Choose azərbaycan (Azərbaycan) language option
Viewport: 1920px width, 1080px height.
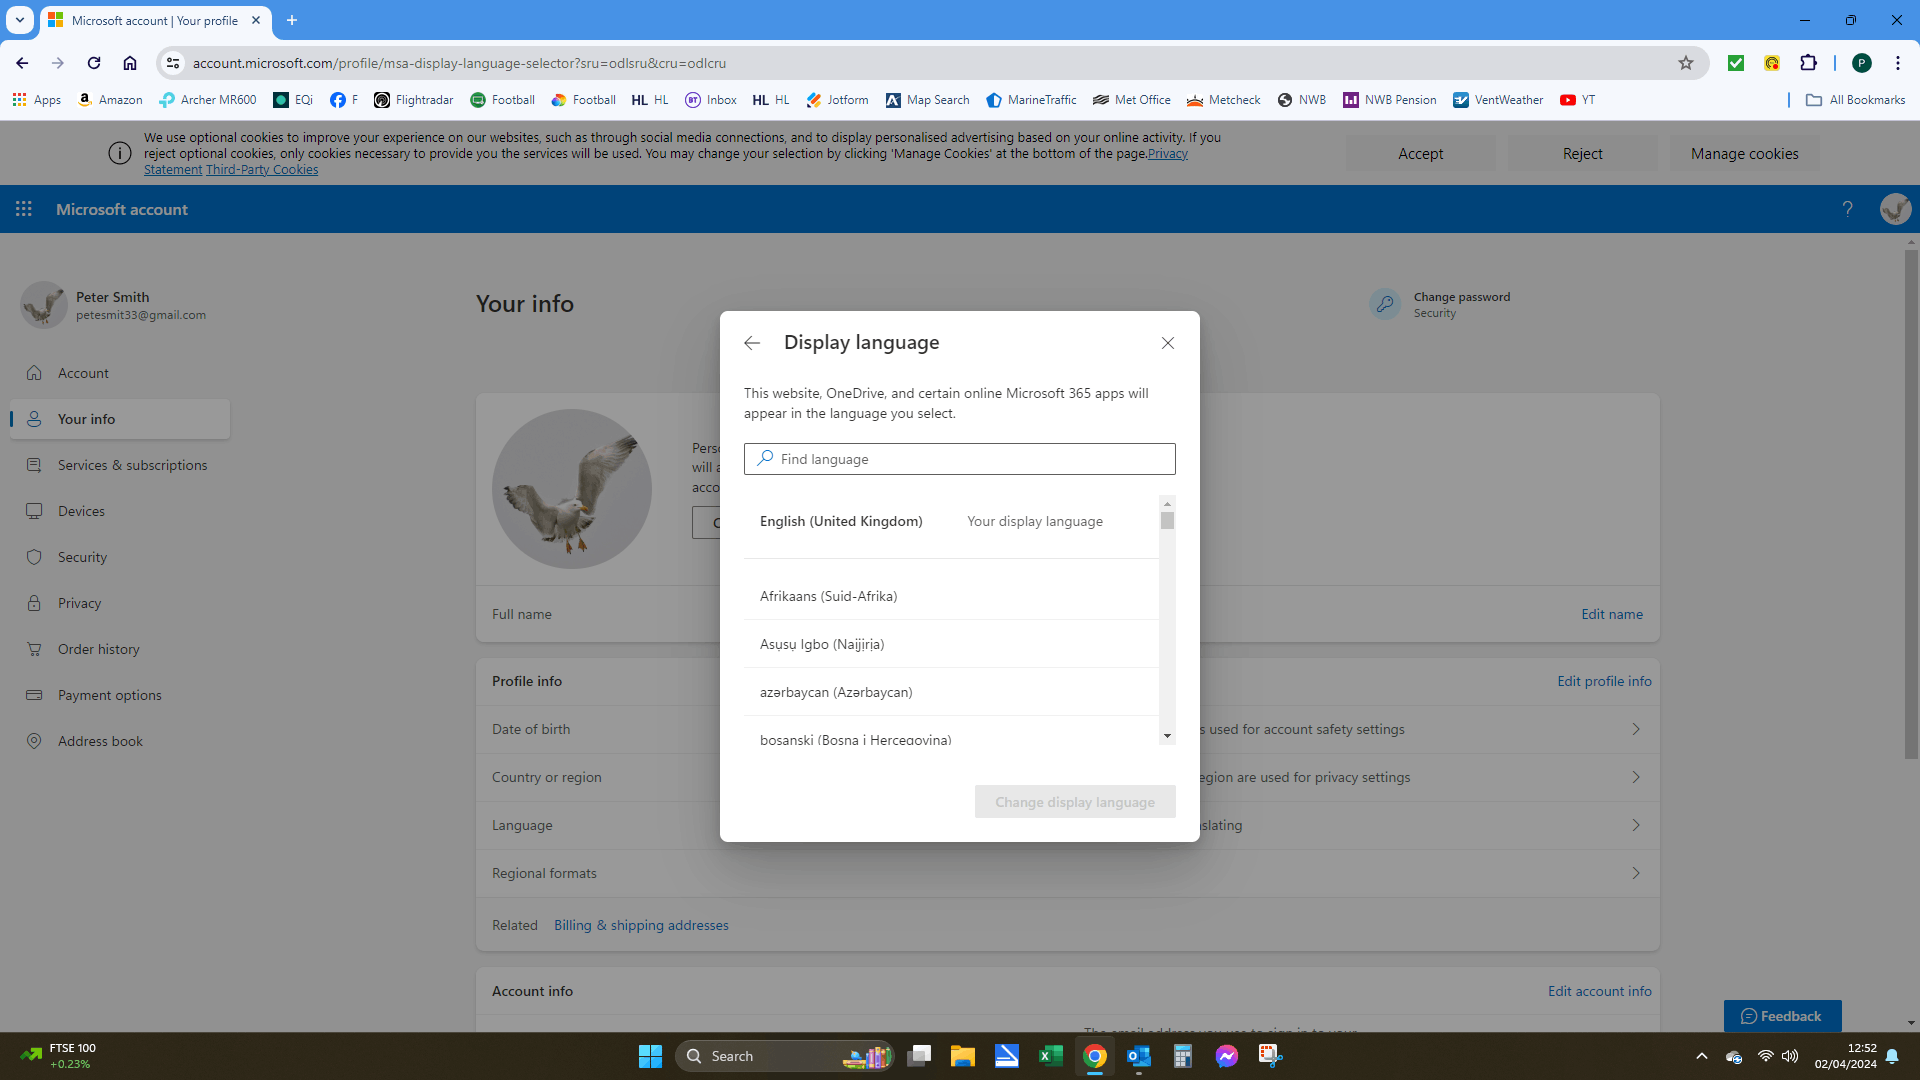point(836,692)
